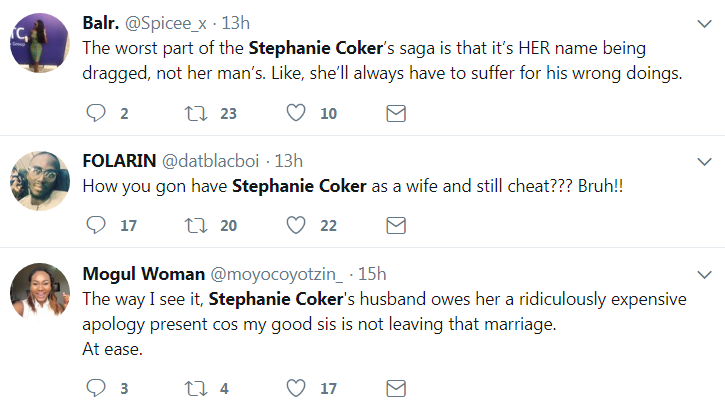725x405 pixels.
Task: Share FOLARIN's tweet by message
Action: [x=395, y=226]
